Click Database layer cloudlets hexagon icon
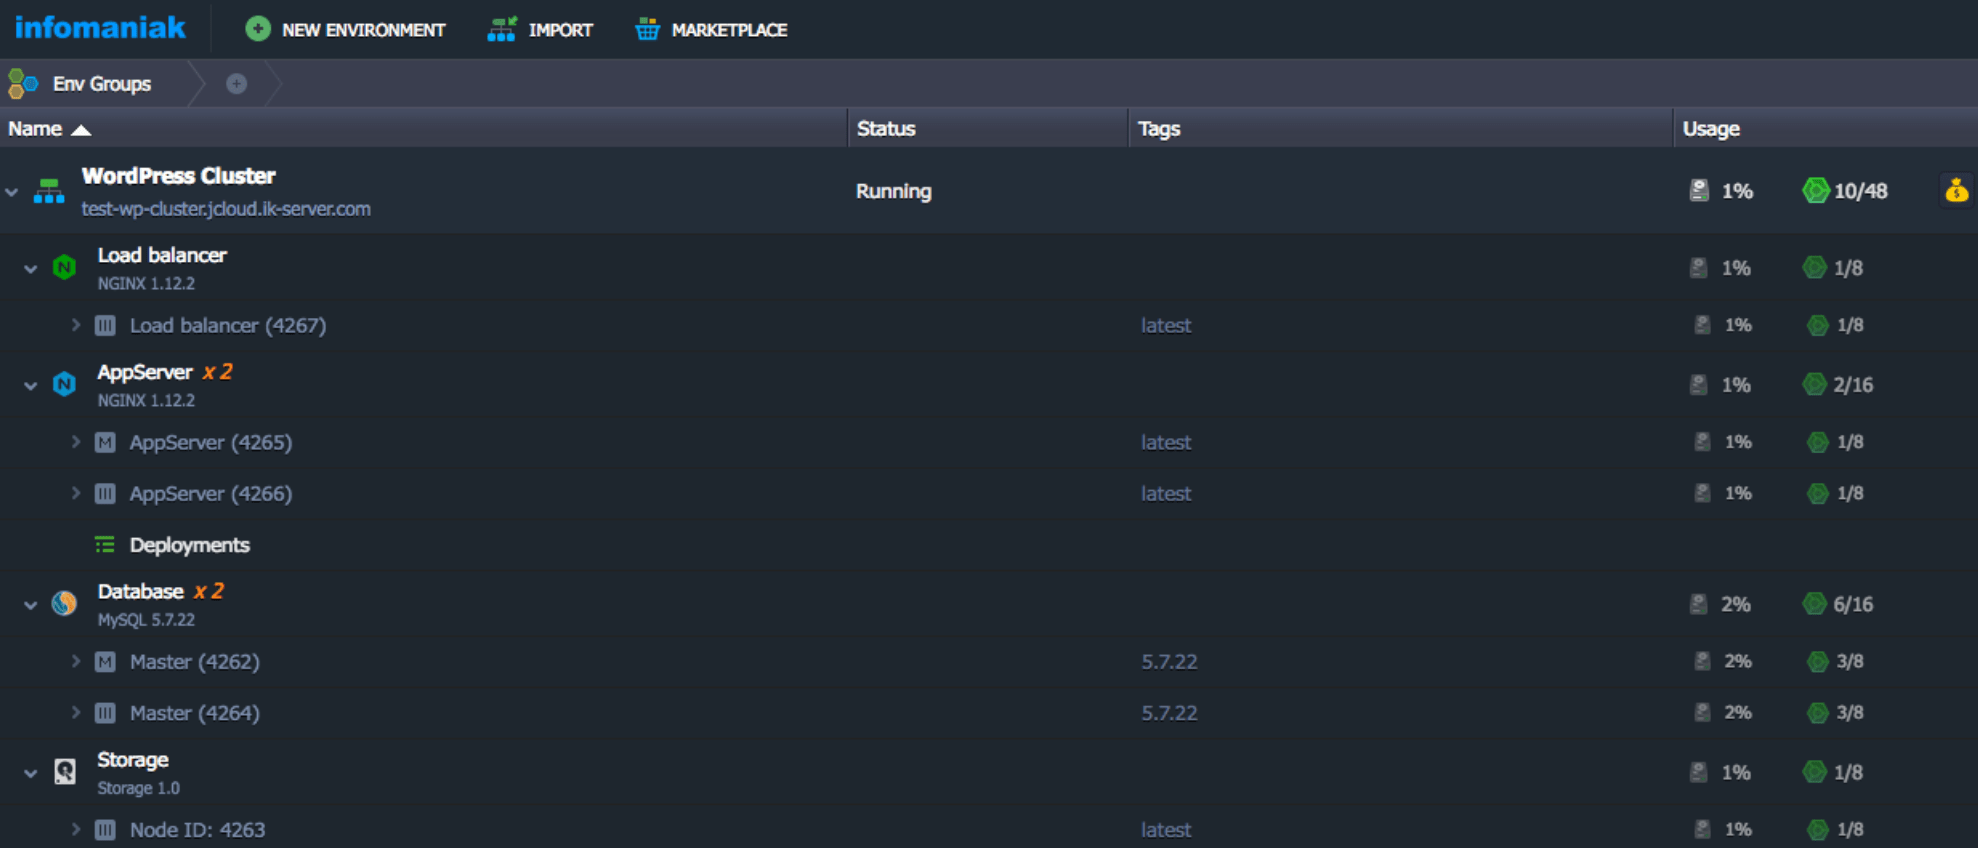 pyautogui.click(x=1814, y=603)
